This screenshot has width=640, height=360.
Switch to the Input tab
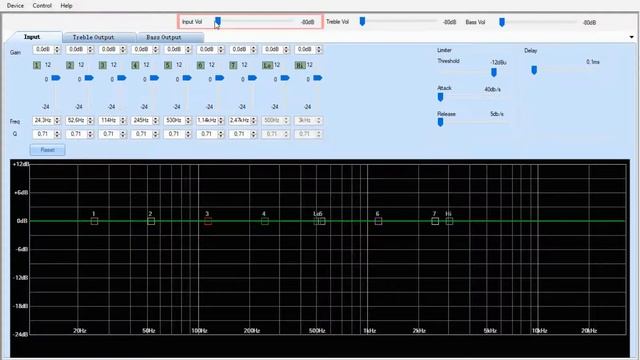point(32,37)
